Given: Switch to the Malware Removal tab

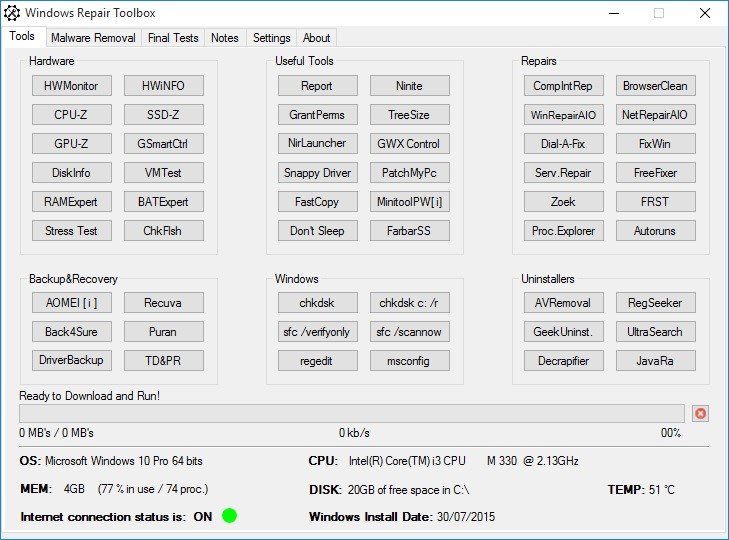Looking at the screenshot, I should [93, 38].
